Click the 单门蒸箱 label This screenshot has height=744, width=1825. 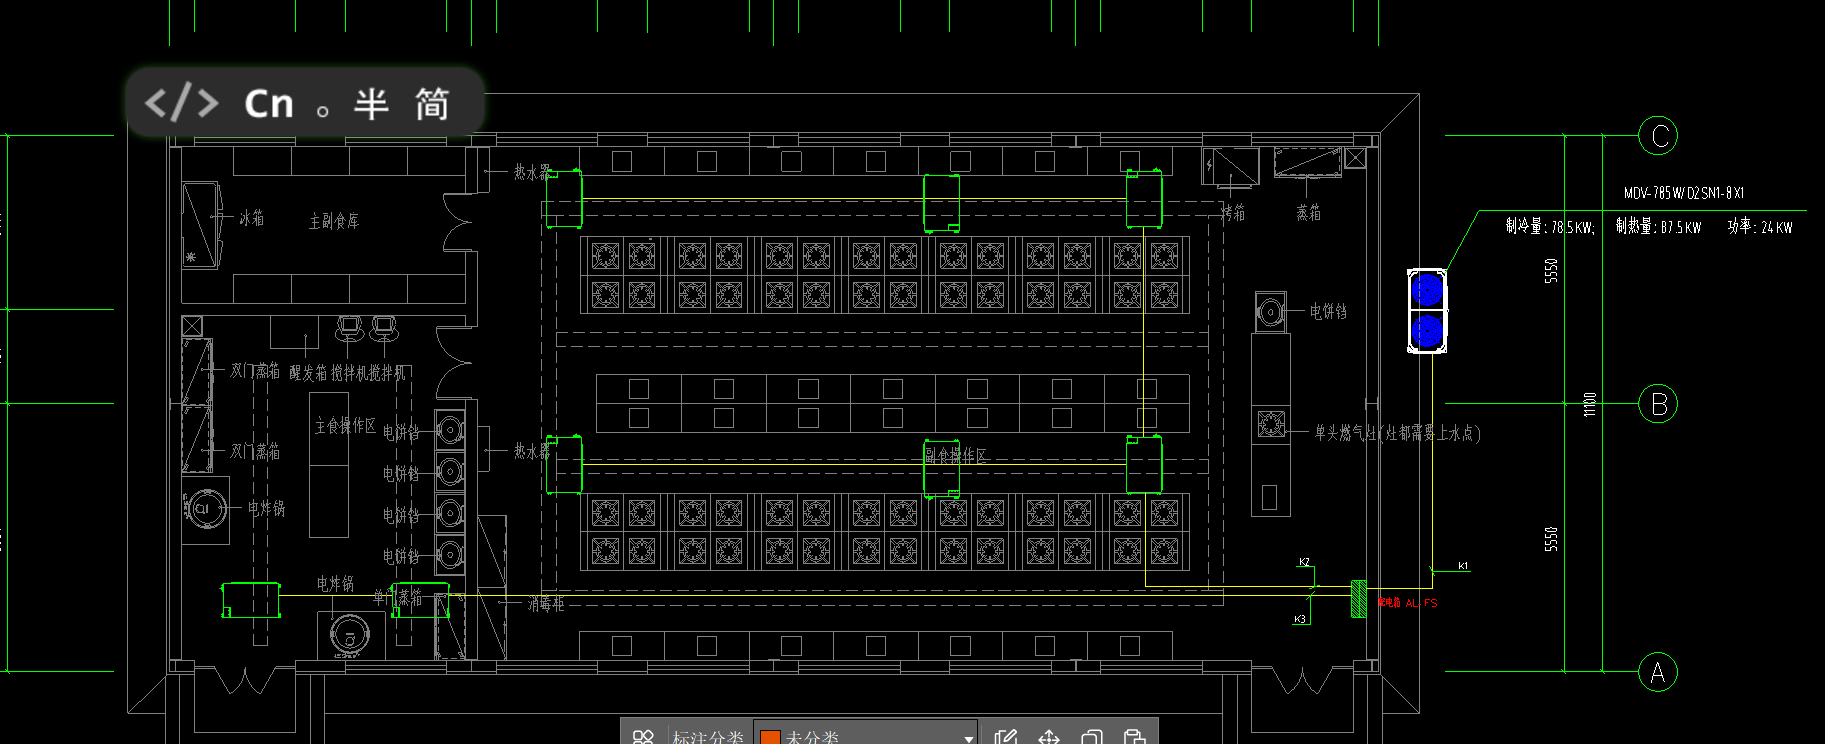(398, 598)
